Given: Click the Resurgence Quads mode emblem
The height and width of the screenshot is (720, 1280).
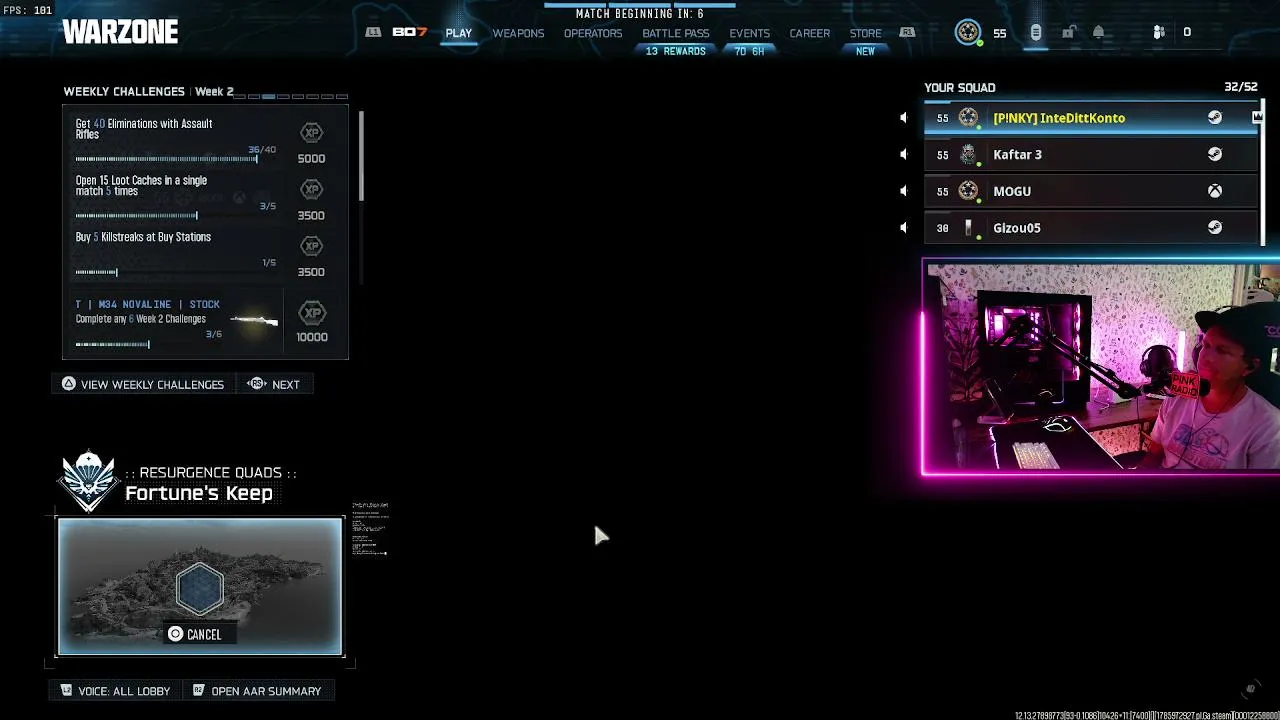Looking at the screenshot, I should [x=89, y=481].
